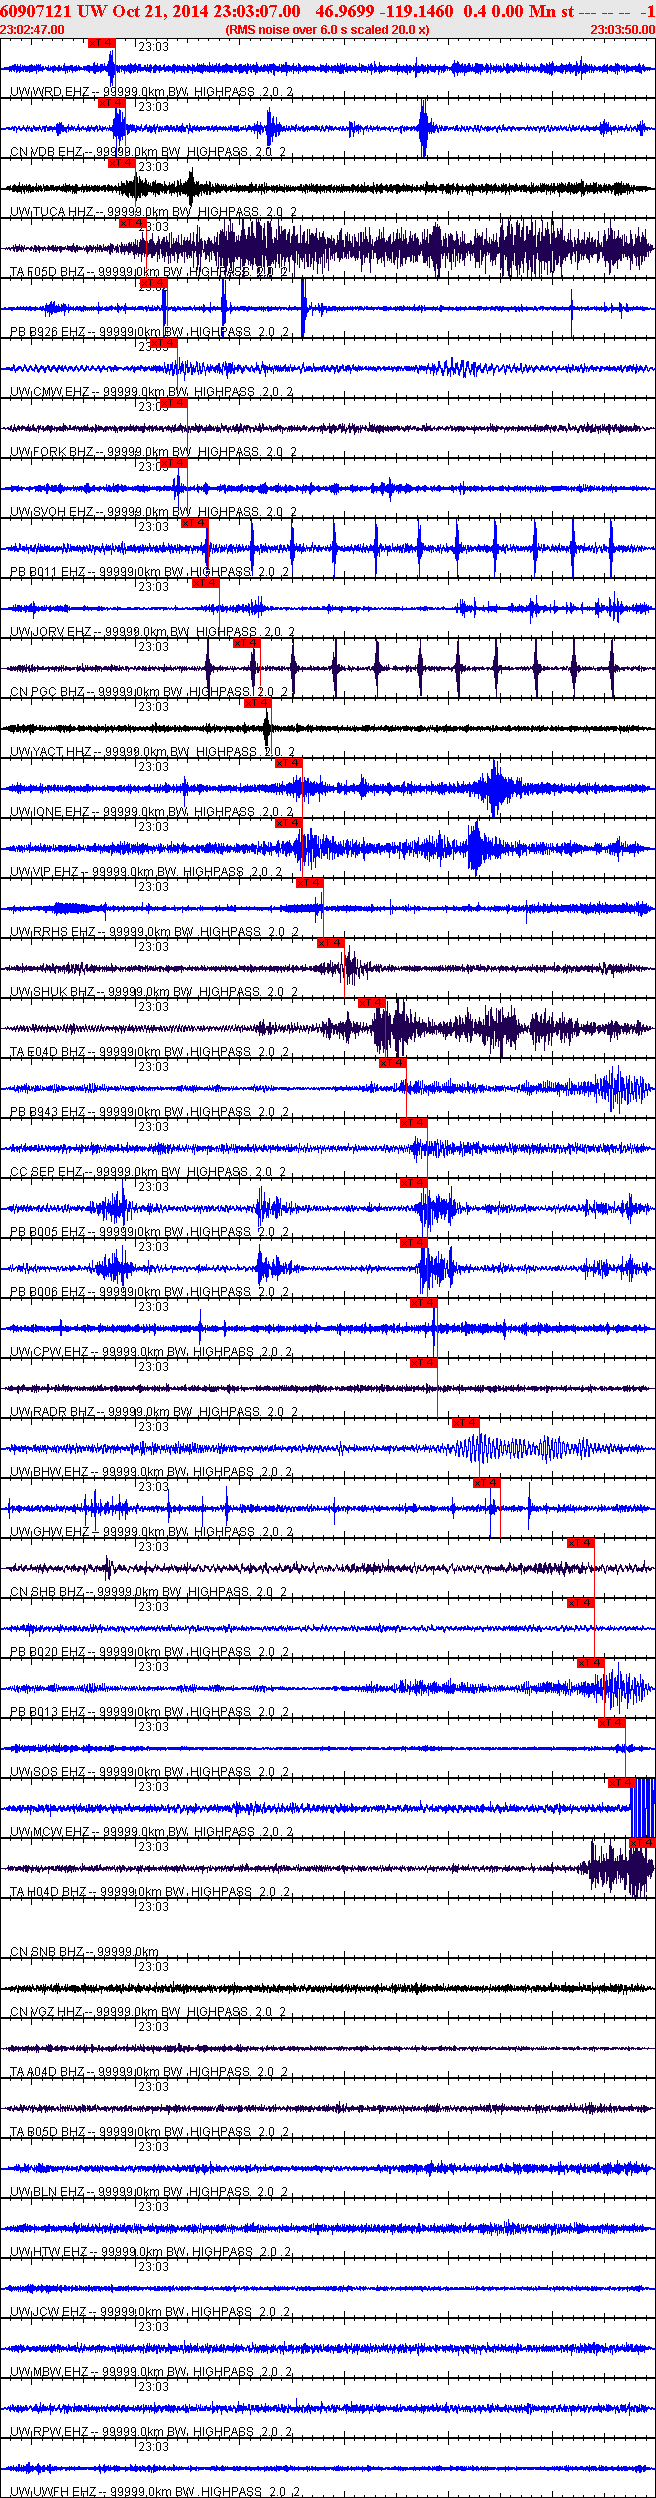Select the pick marker on F05D trace
The height and width of the screenshot is (2498, 656).
(x=133, y=223)
